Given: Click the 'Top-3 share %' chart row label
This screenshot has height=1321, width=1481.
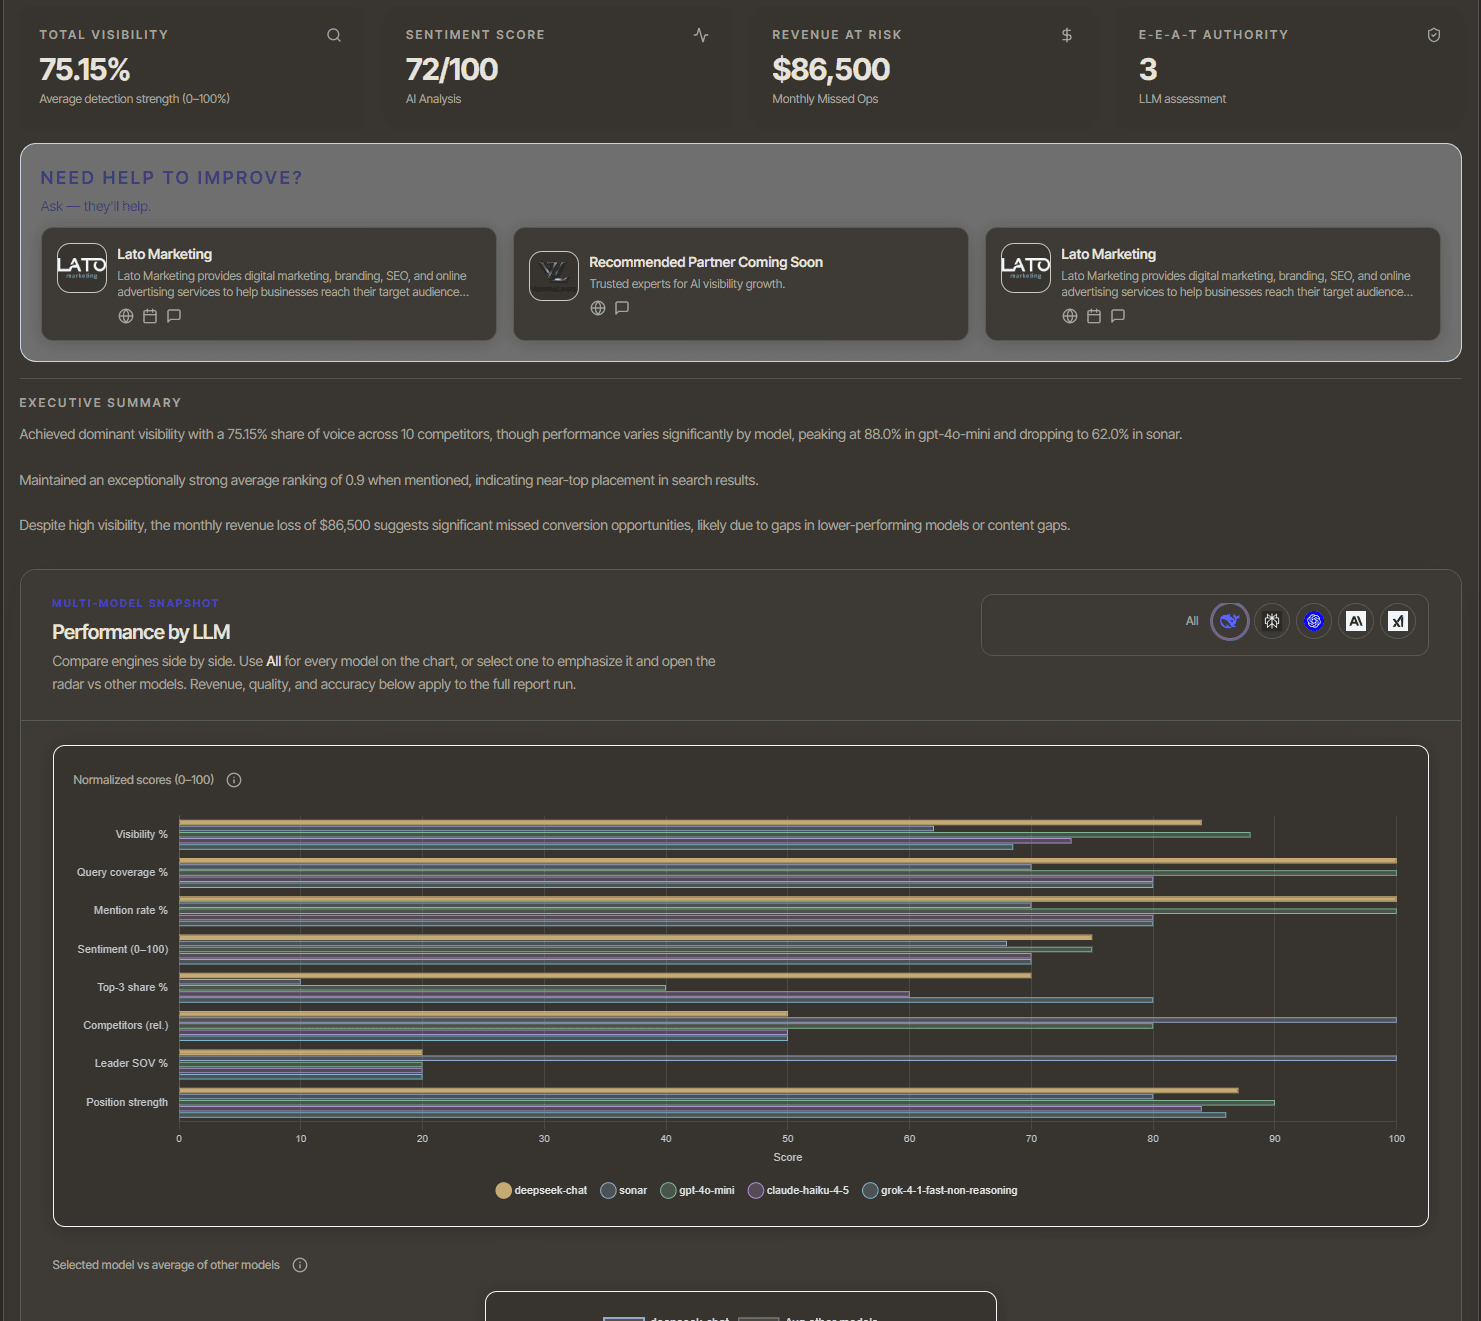Looking at the screenshot, I should (x=133, y=987).
